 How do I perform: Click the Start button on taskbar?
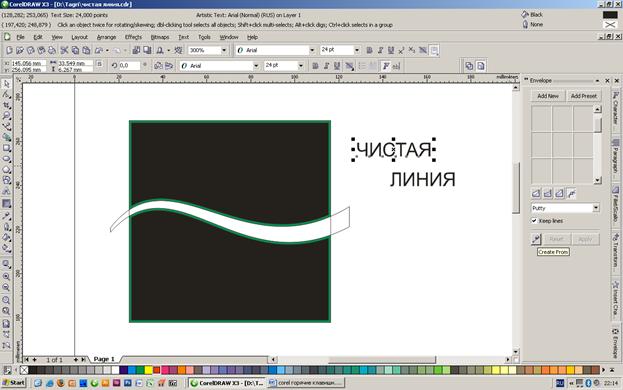[x=14, y=383]
